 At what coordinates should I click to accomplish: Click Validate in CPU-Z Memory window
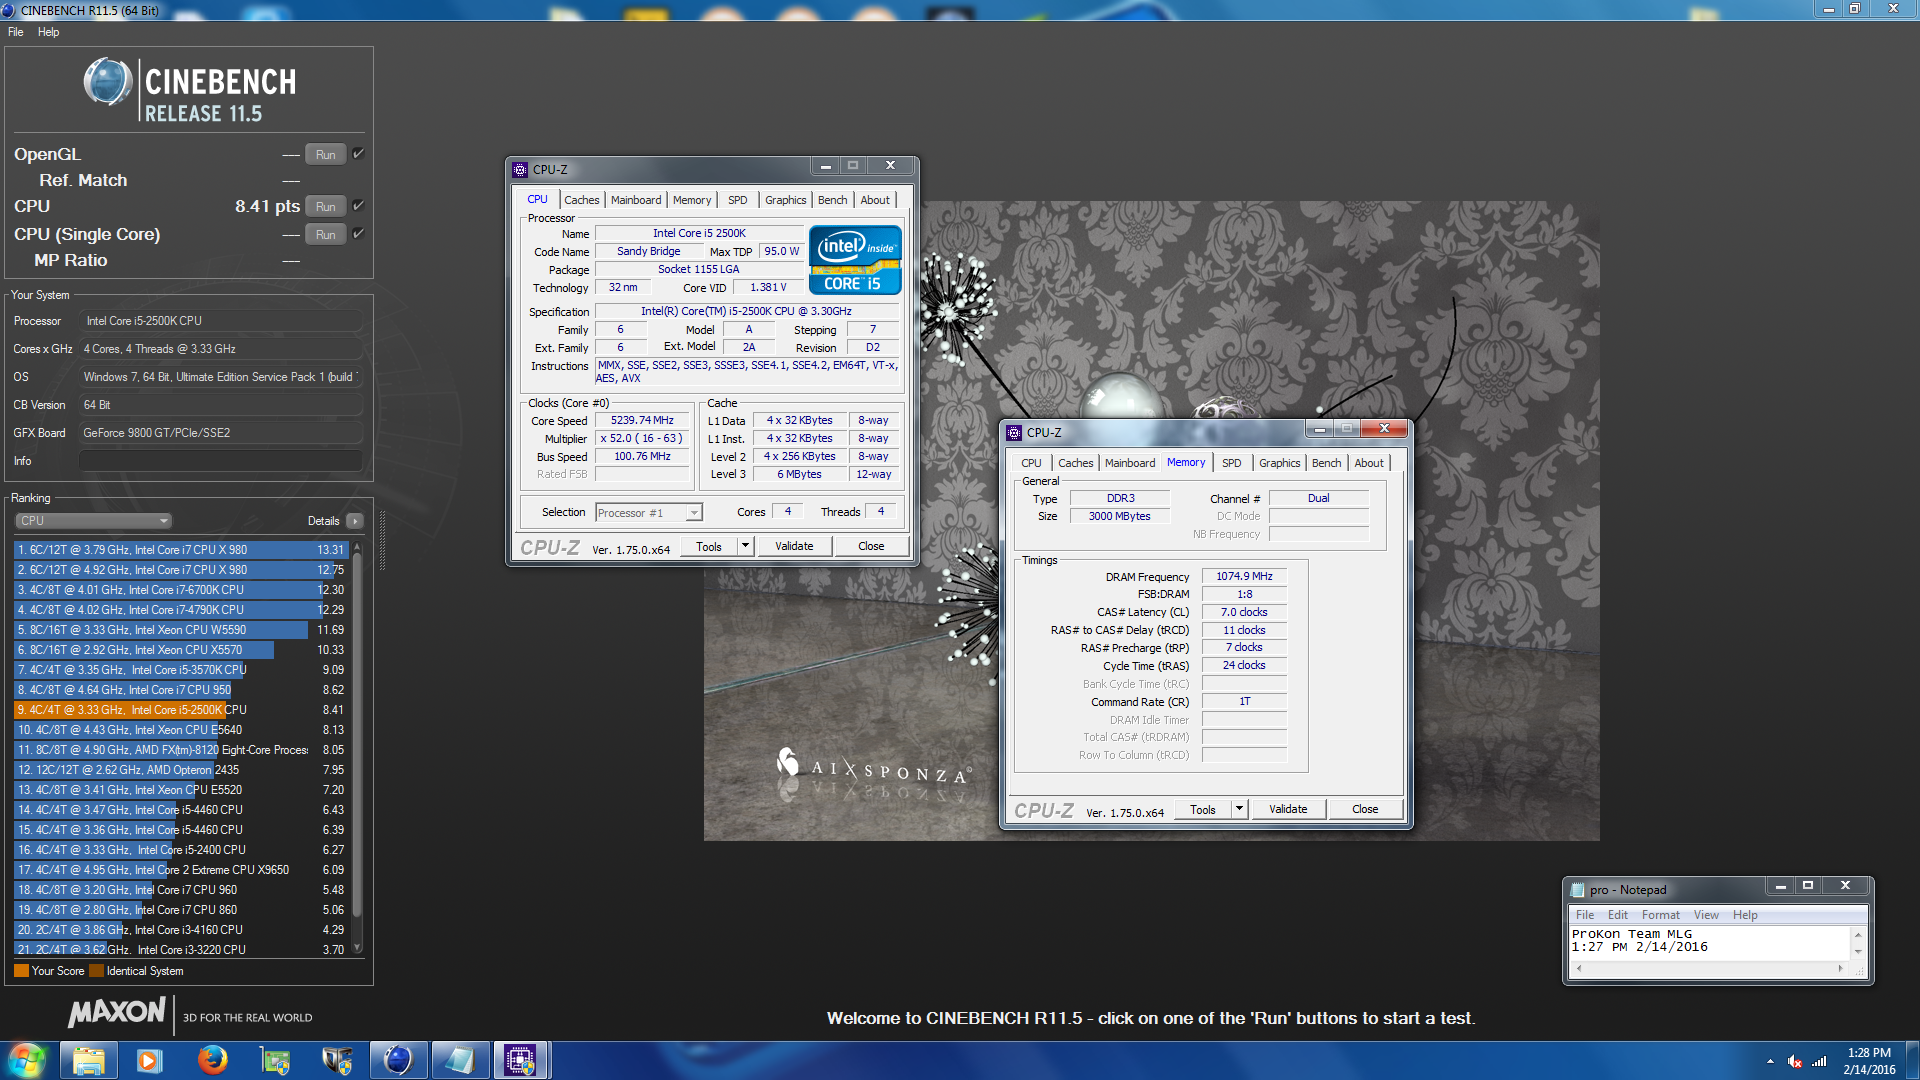1288,809
